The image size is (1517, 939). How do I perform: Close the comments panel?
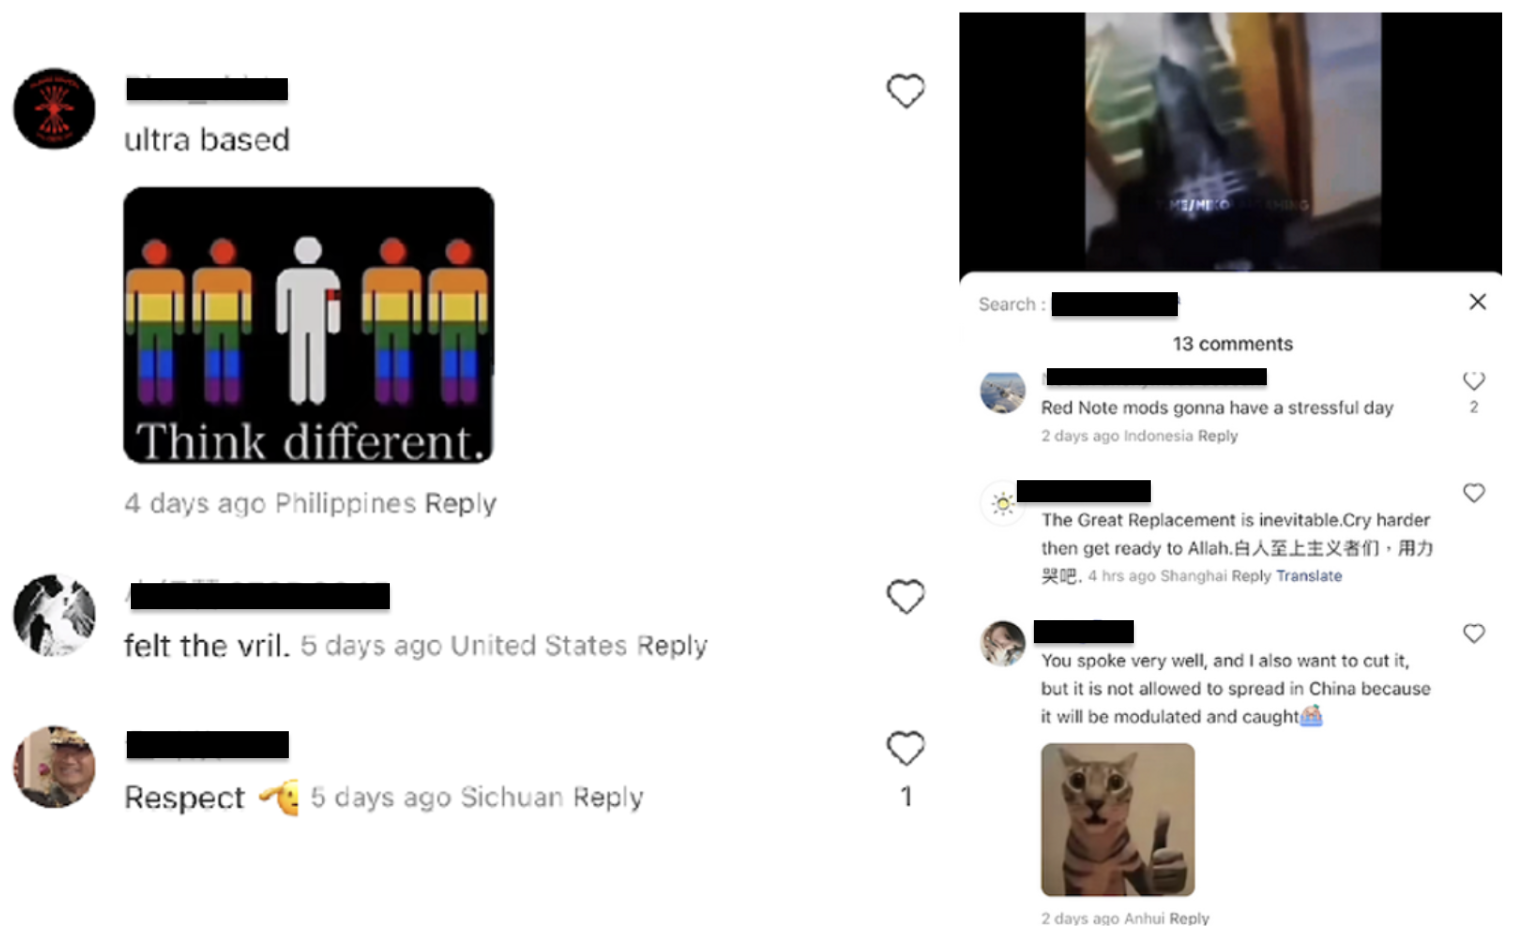(1477, 302)
